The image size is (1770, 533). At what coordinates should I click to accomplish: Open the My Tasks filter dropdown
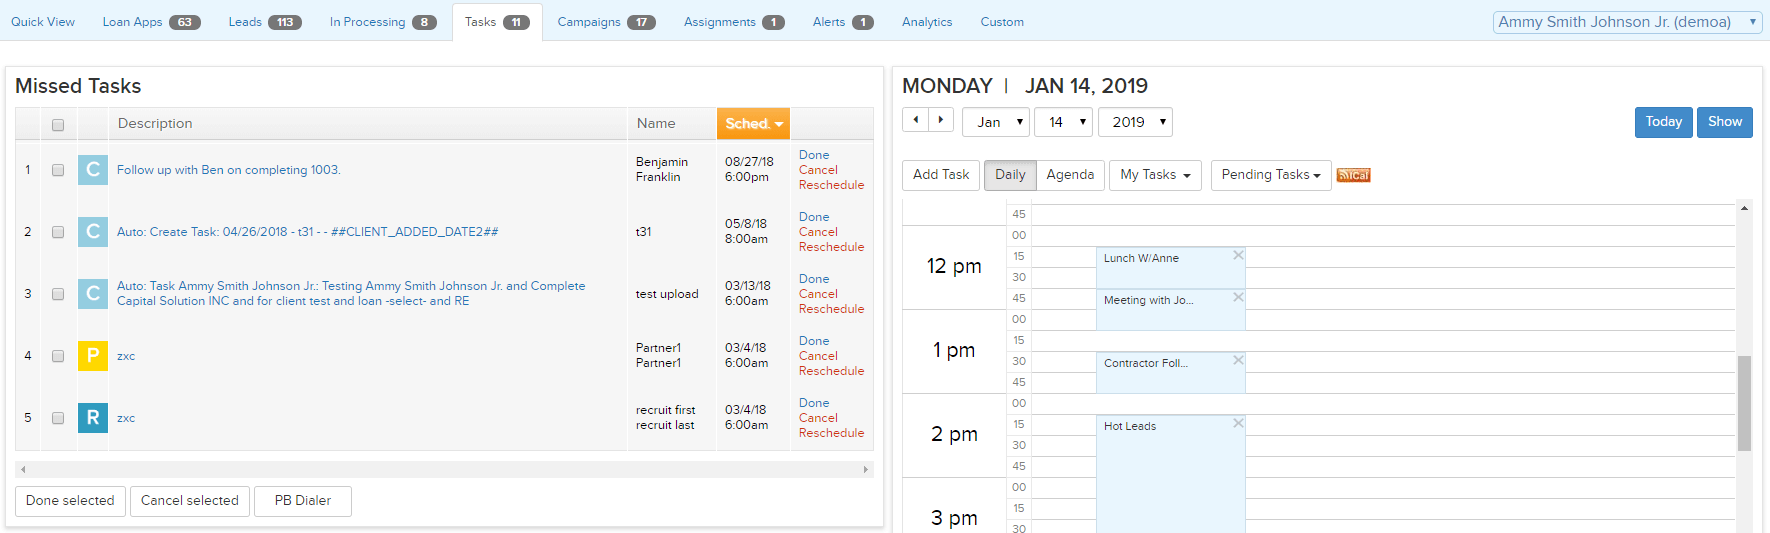(1154, 175)
